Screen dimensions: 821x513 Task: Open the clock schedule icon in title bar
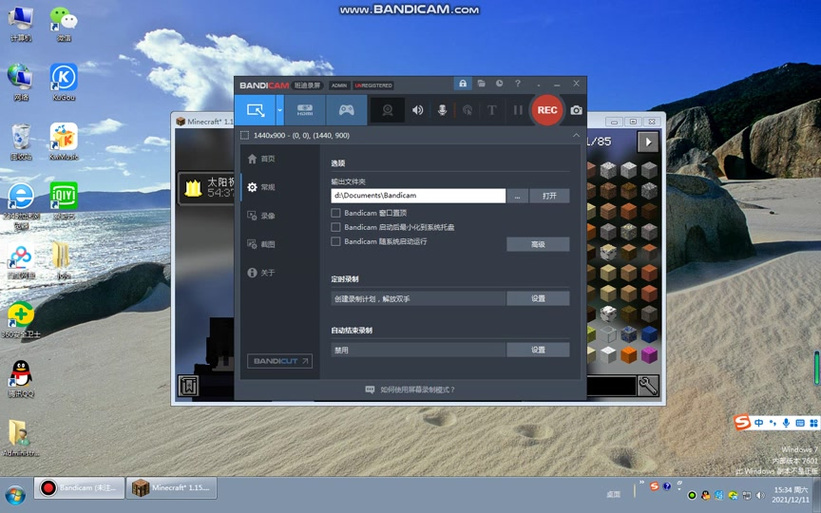pos(500,84)
